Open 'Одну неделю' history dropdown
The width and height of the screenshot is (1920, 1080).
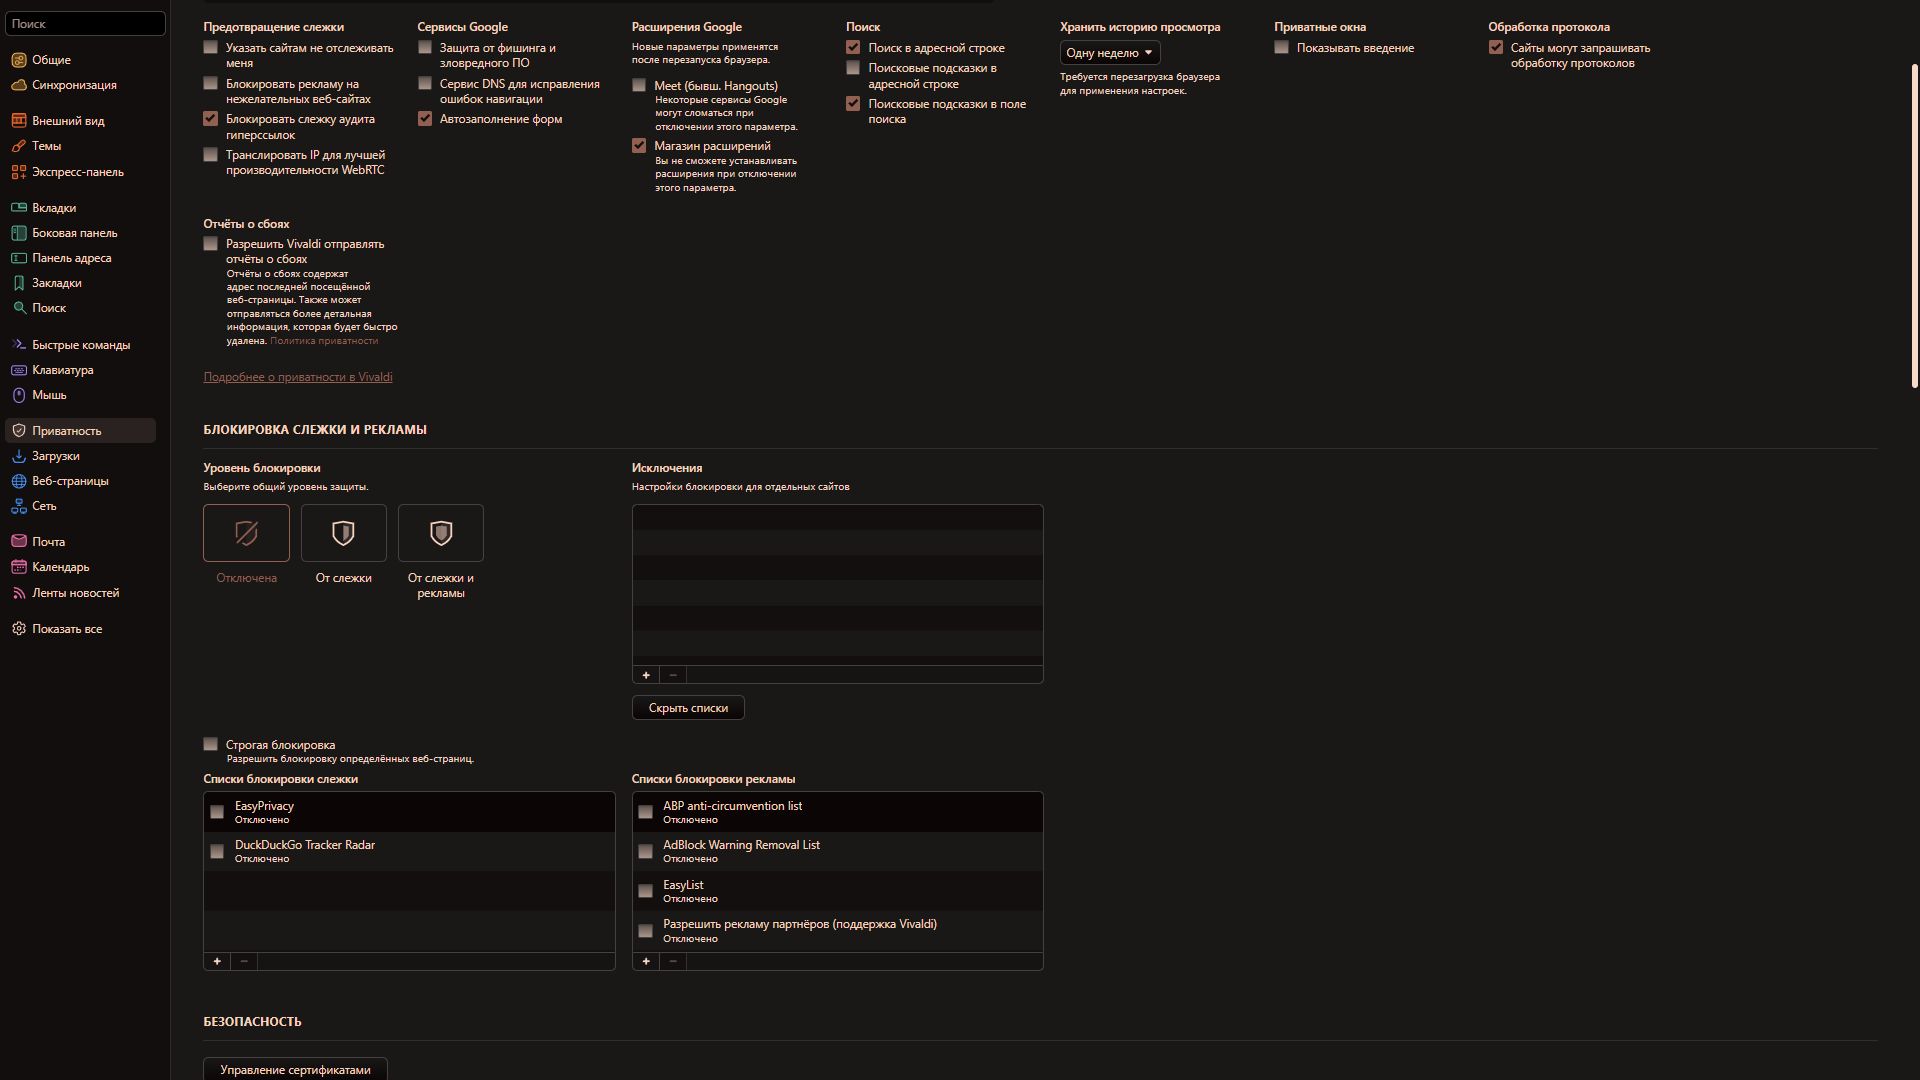coord(1109,53)
